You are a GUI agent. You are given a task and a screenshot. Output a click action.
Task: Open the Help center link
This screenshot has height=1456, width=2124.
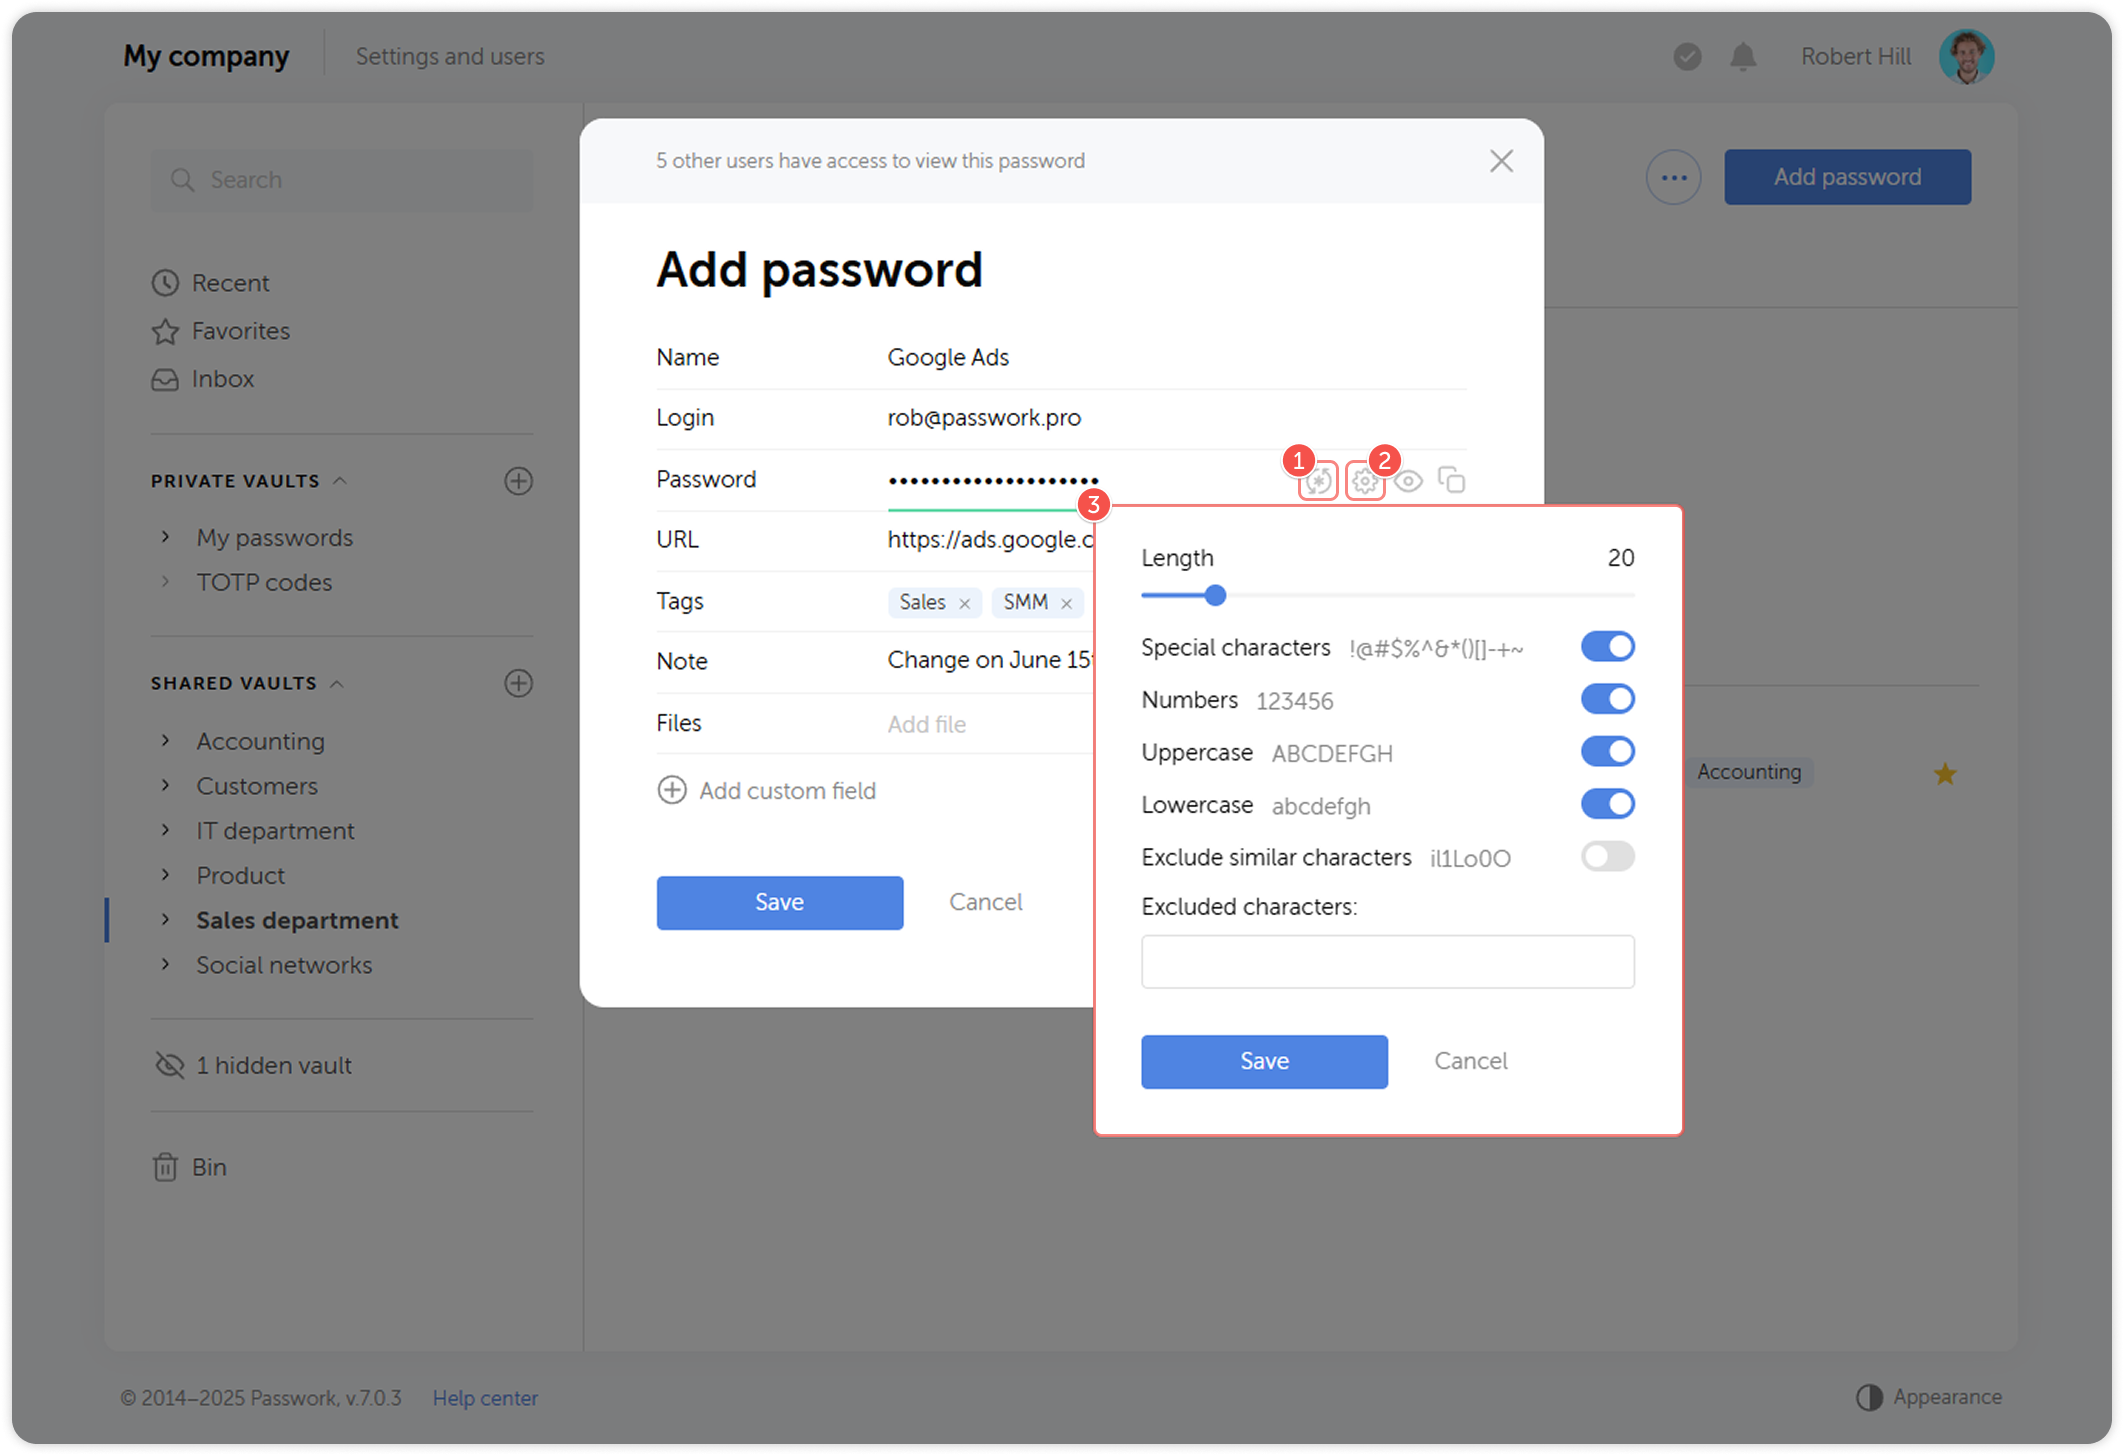(485, 1397)
